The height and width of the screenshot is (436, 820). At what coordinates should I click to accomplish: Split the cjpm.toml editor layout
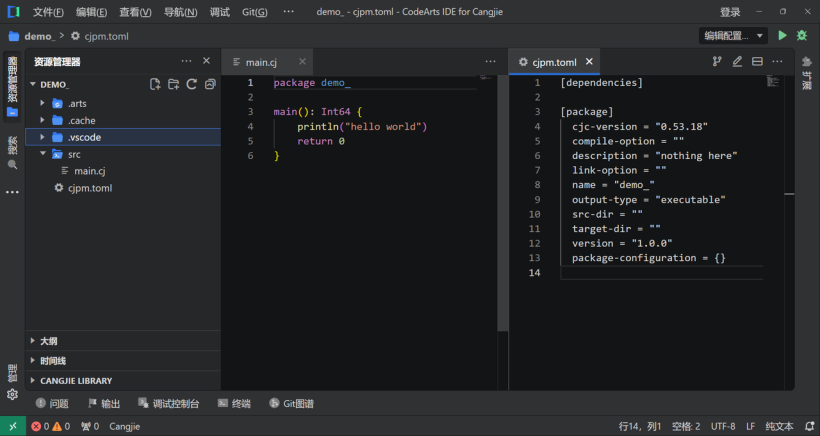[x=757, y=62]
